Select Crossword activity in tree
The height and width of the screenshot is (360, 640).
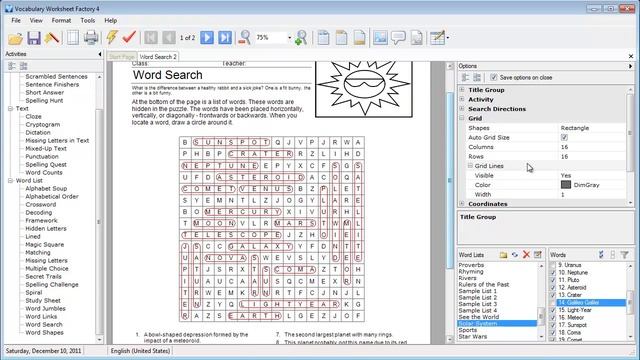coord(40,204)
